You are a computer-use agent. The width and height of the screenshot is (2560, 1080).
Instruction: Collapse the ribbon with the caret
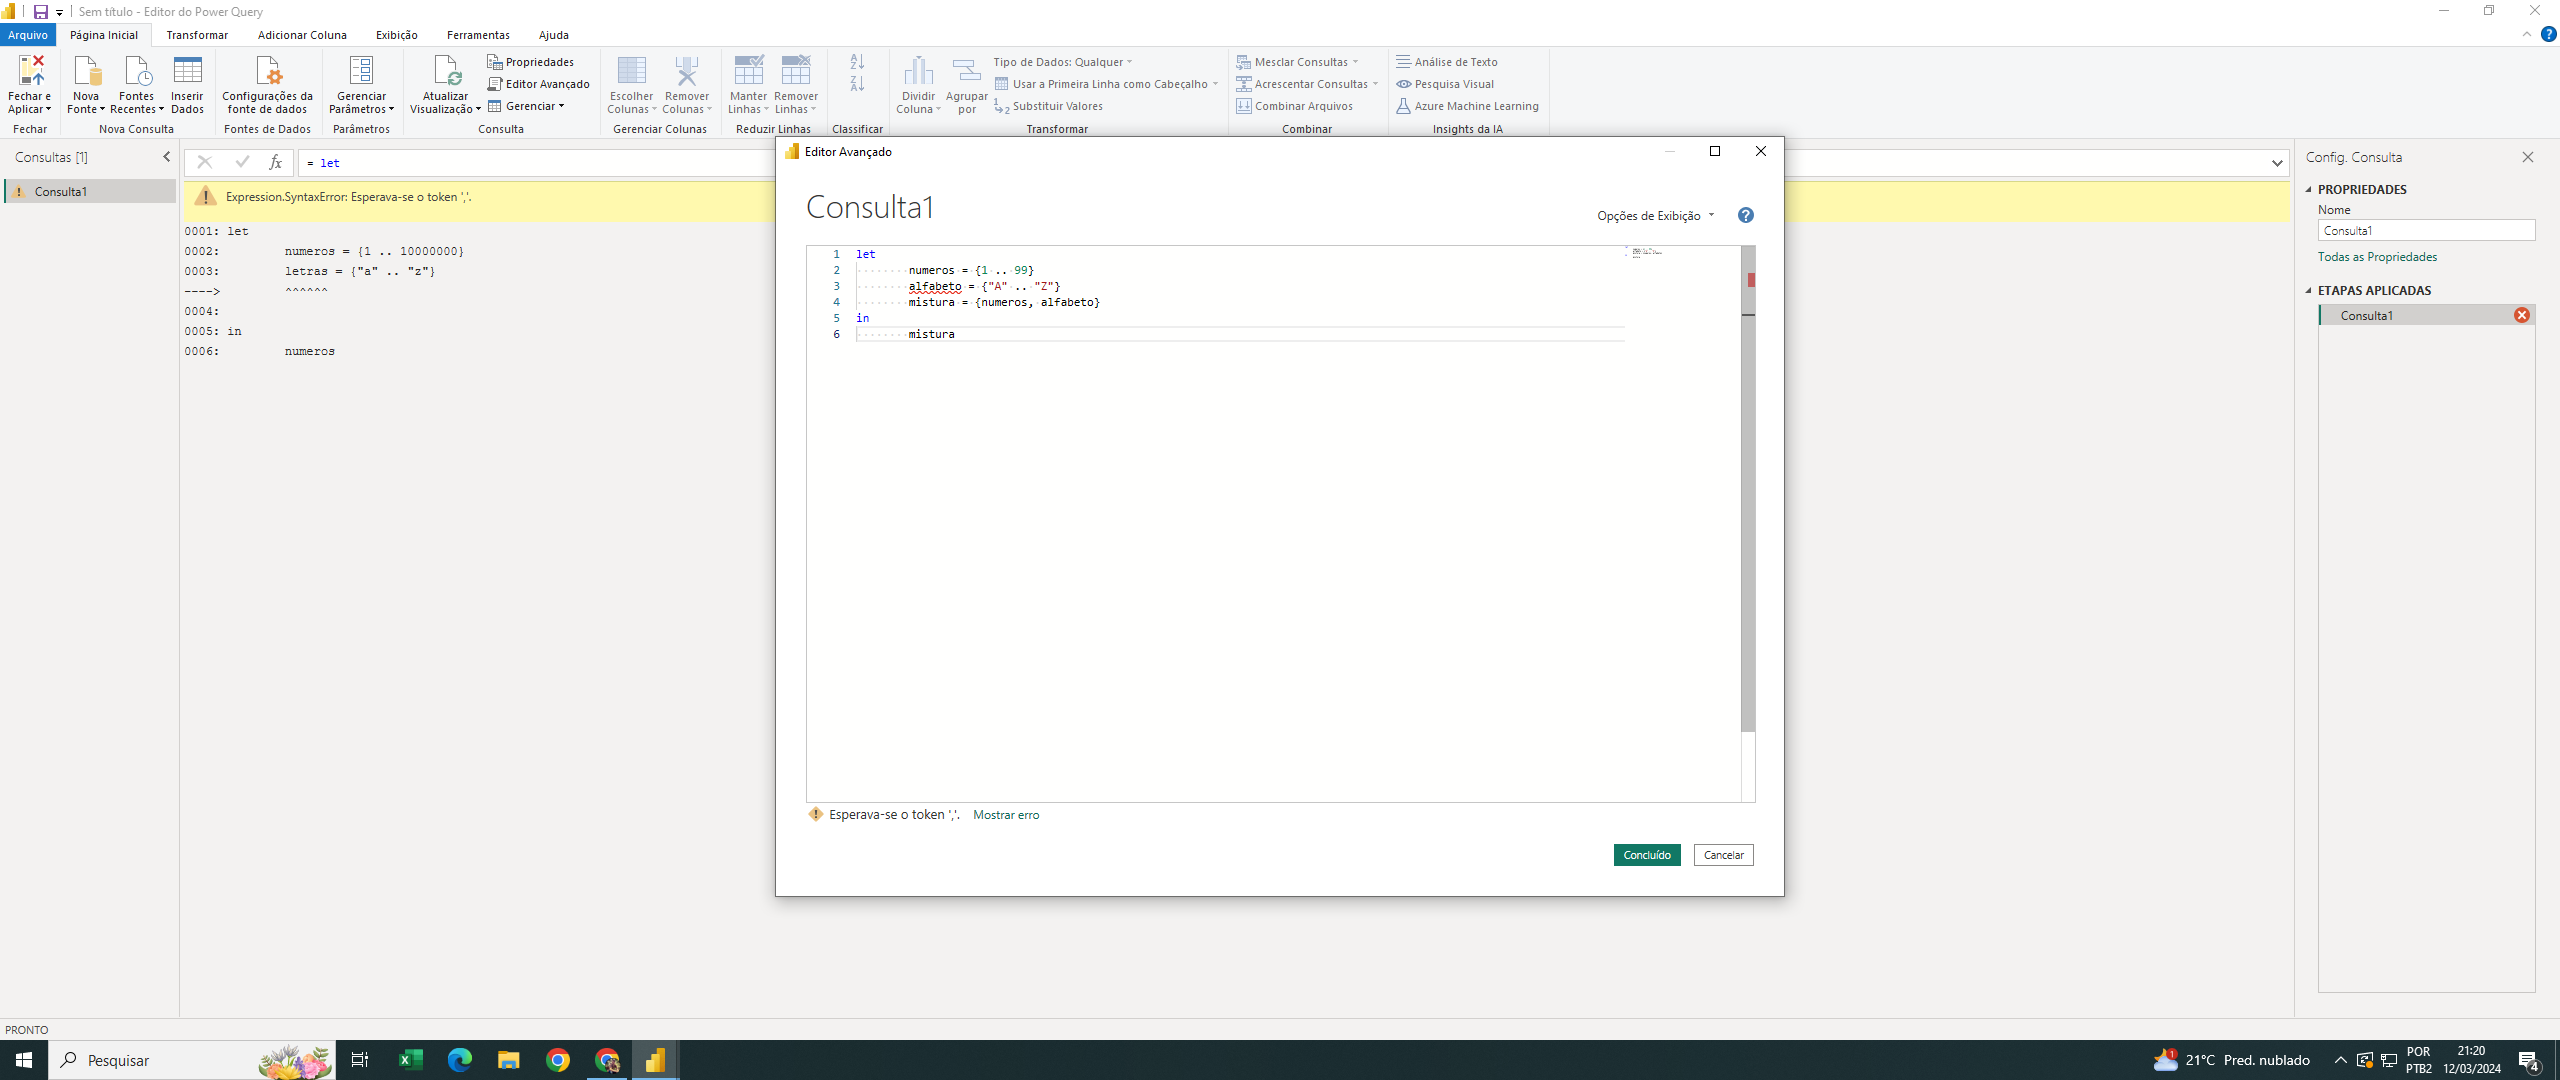(x=2527, y=34)
